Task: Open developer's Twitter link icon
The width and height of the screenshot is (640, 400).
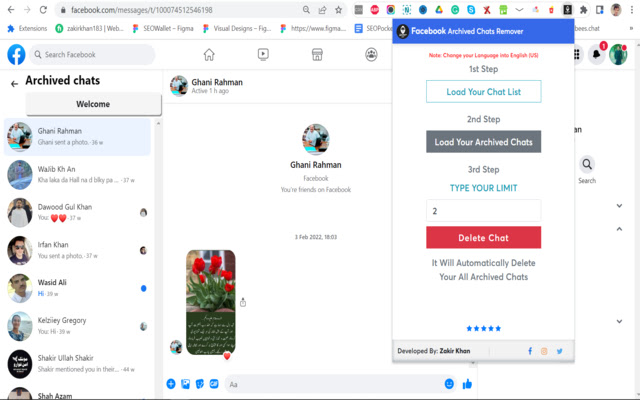Action: pyautogui.click(x=559, y=351)
